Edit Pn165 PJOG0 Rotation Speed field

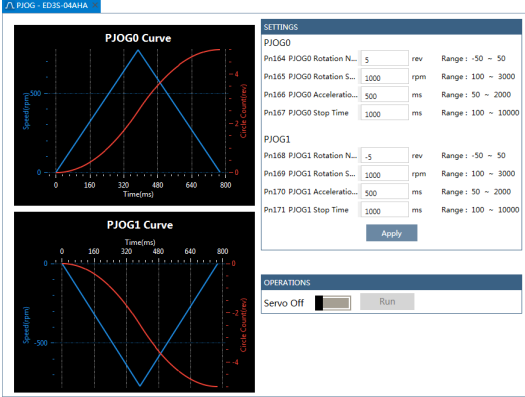384,77
